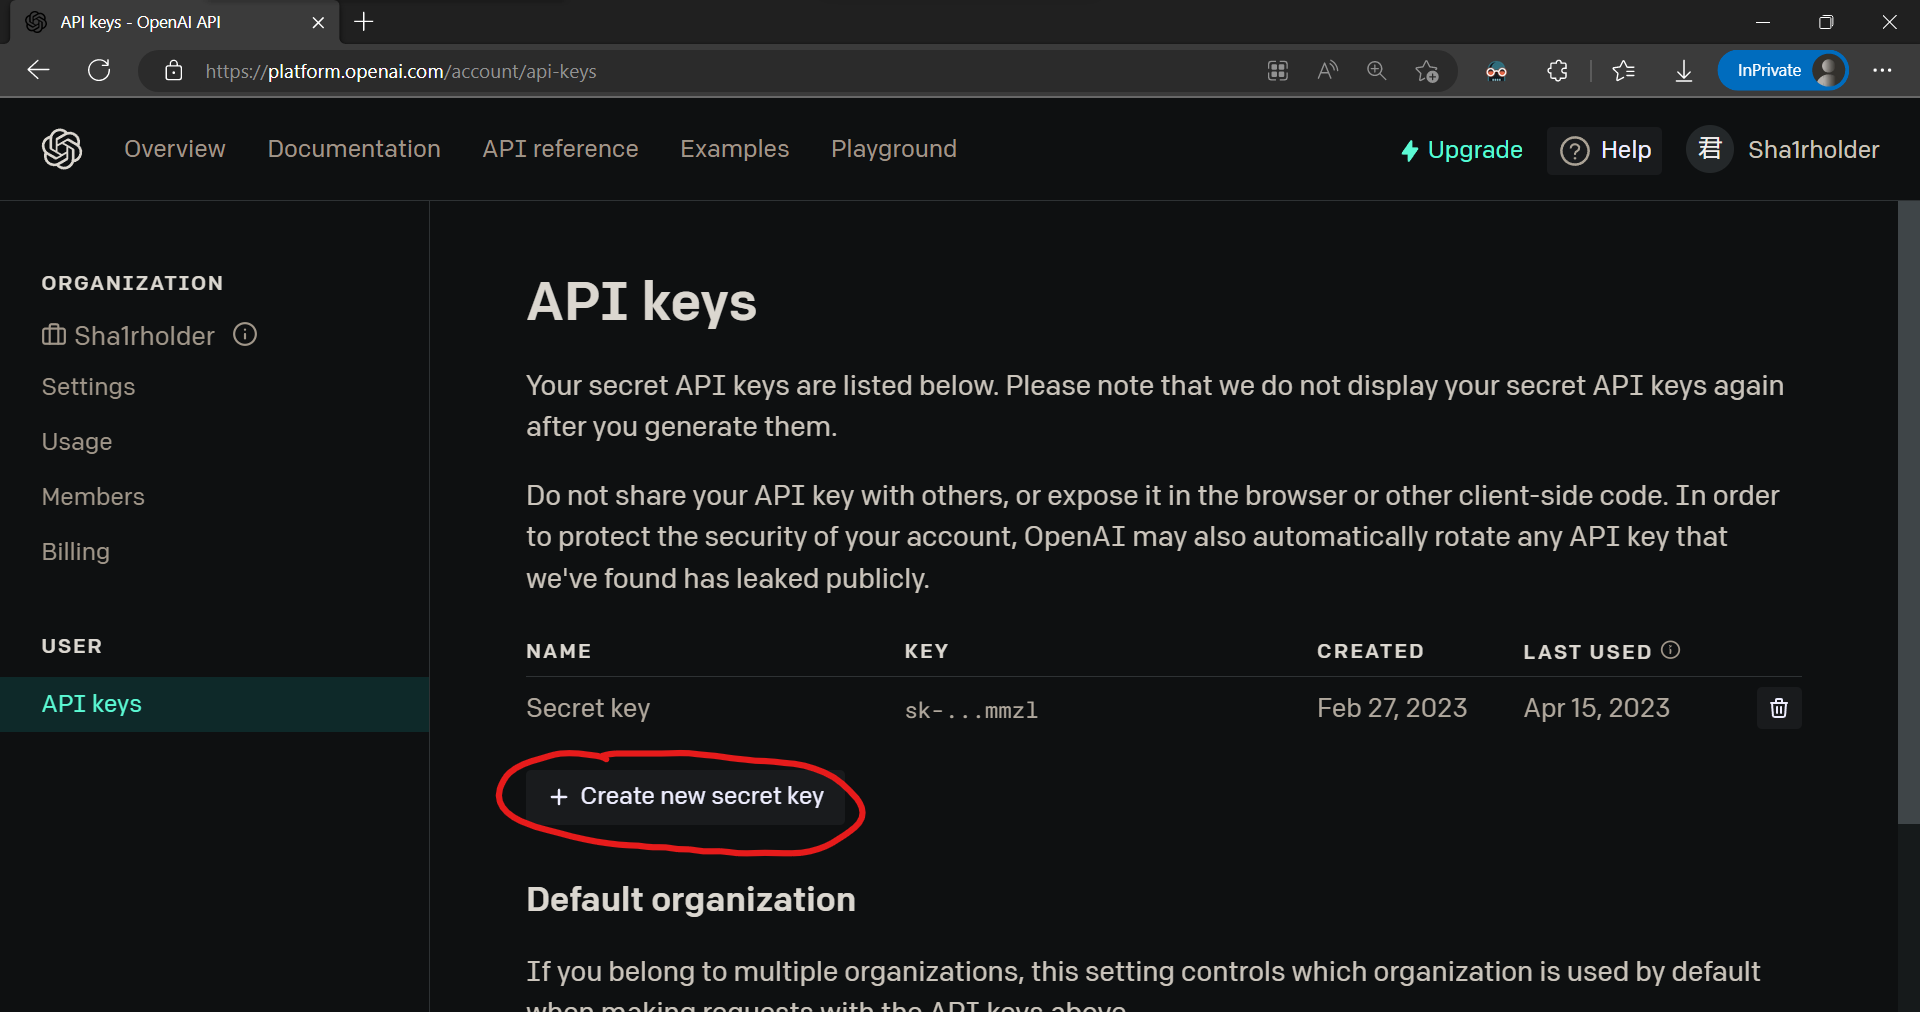Click the Sha1rholder account avatar icon
The width and height of the screenshot is (1920, 1012).
coord(1710,149)
